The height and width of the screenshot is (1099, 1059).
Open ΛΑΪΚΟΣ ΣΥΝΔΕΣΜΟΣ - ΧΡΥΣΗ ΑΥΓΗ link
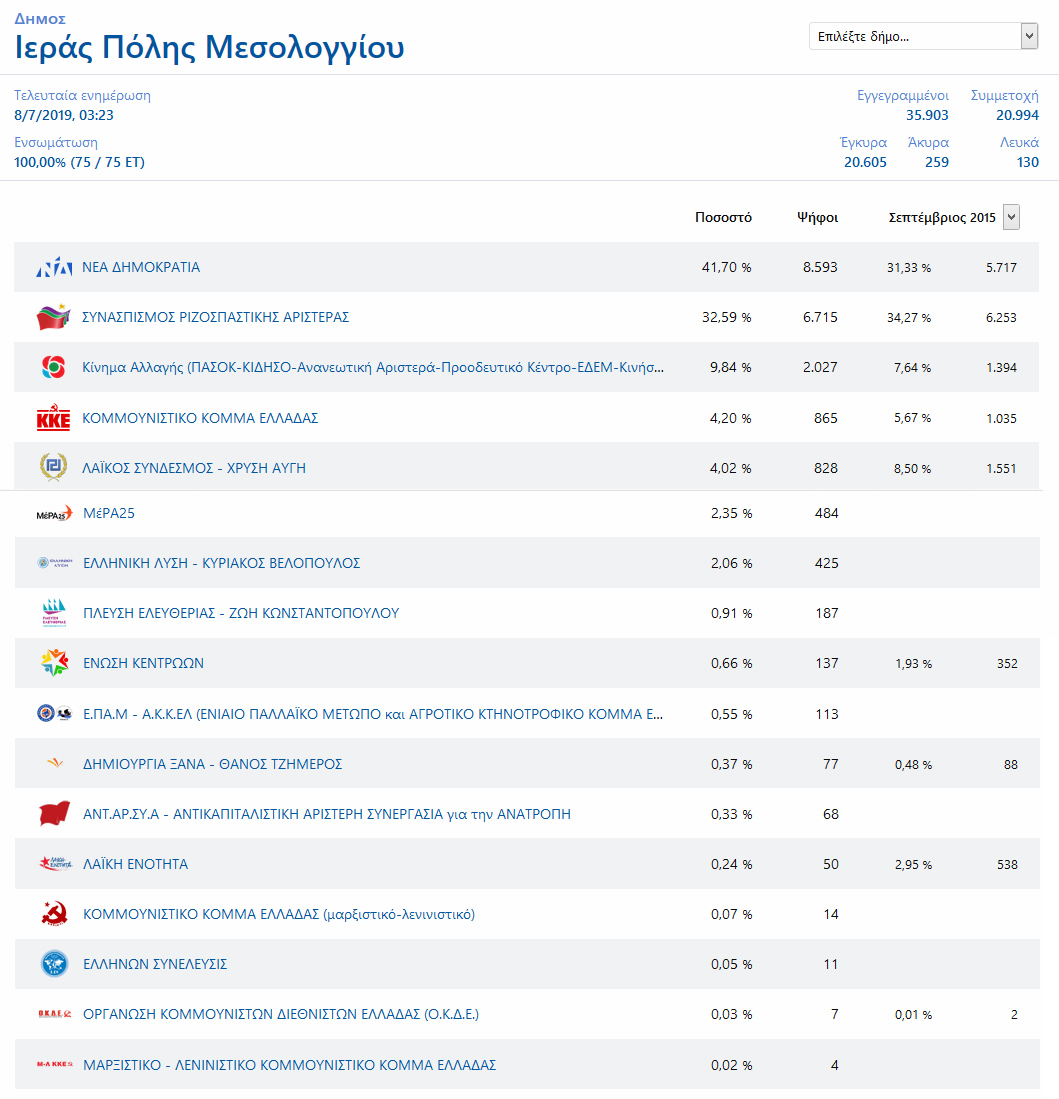pyautogui.click(x=193, y=467)
